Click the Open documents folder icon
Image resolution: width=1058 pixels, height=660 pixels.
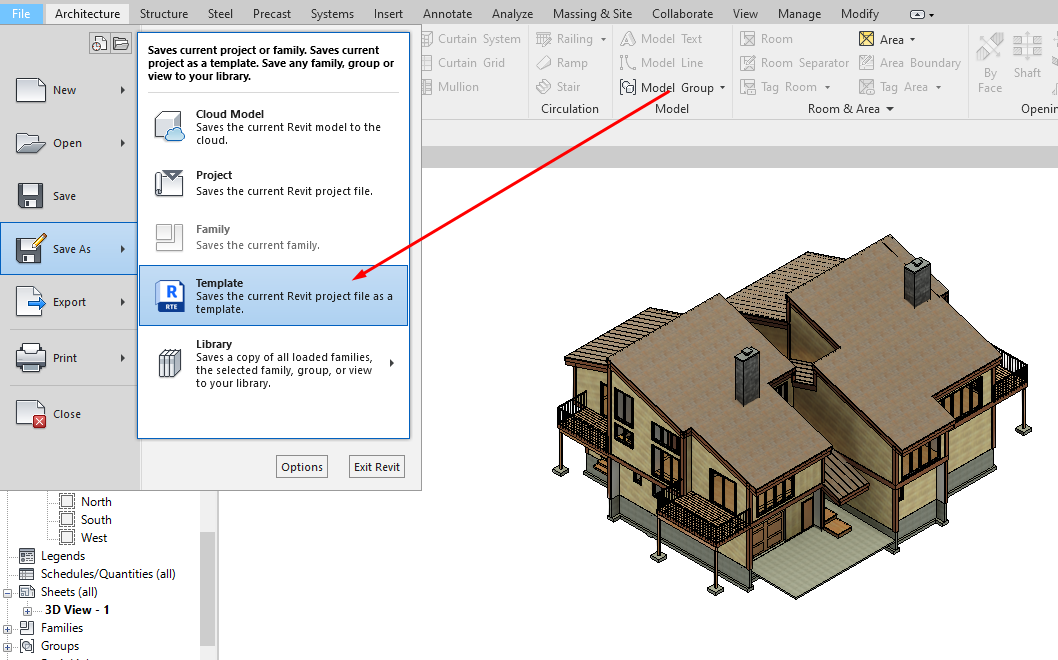coord(121,43)
